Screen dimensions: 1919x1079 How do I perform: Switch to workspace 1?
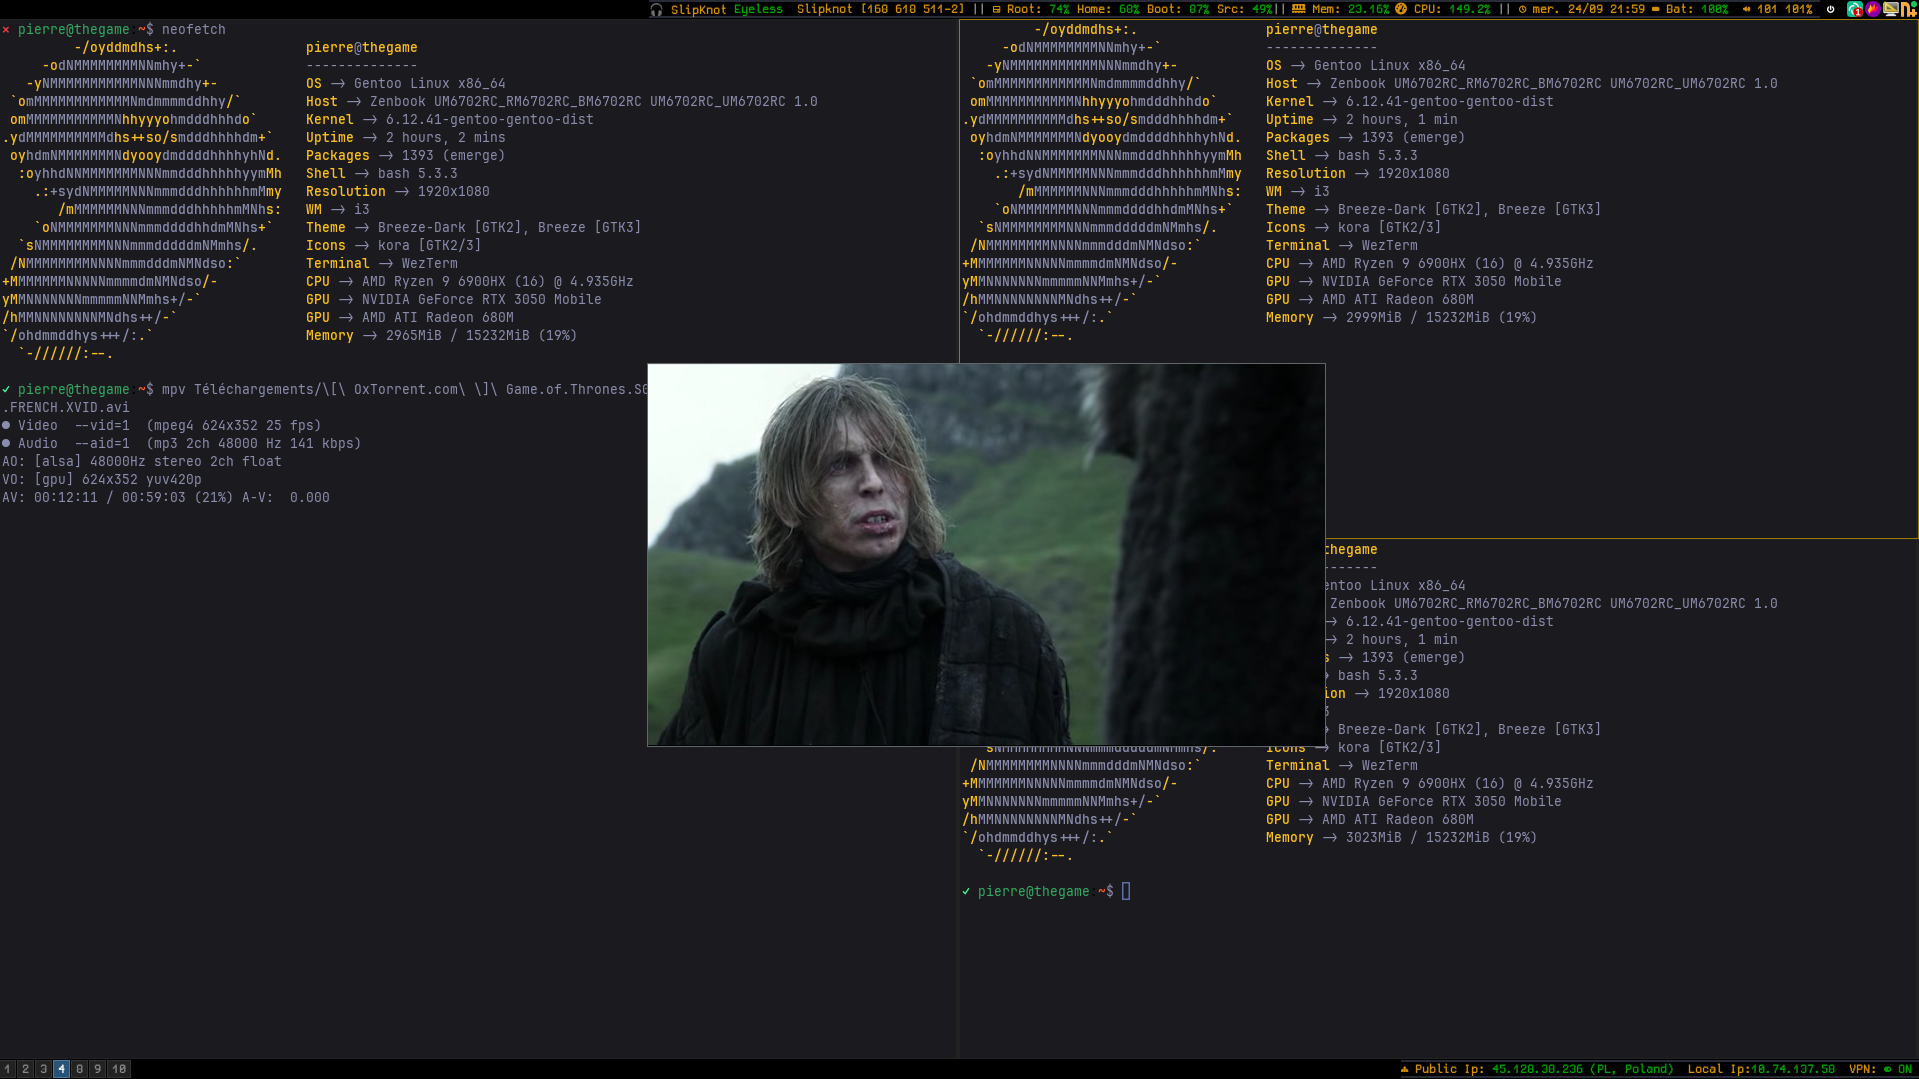tap(6, 1069)
